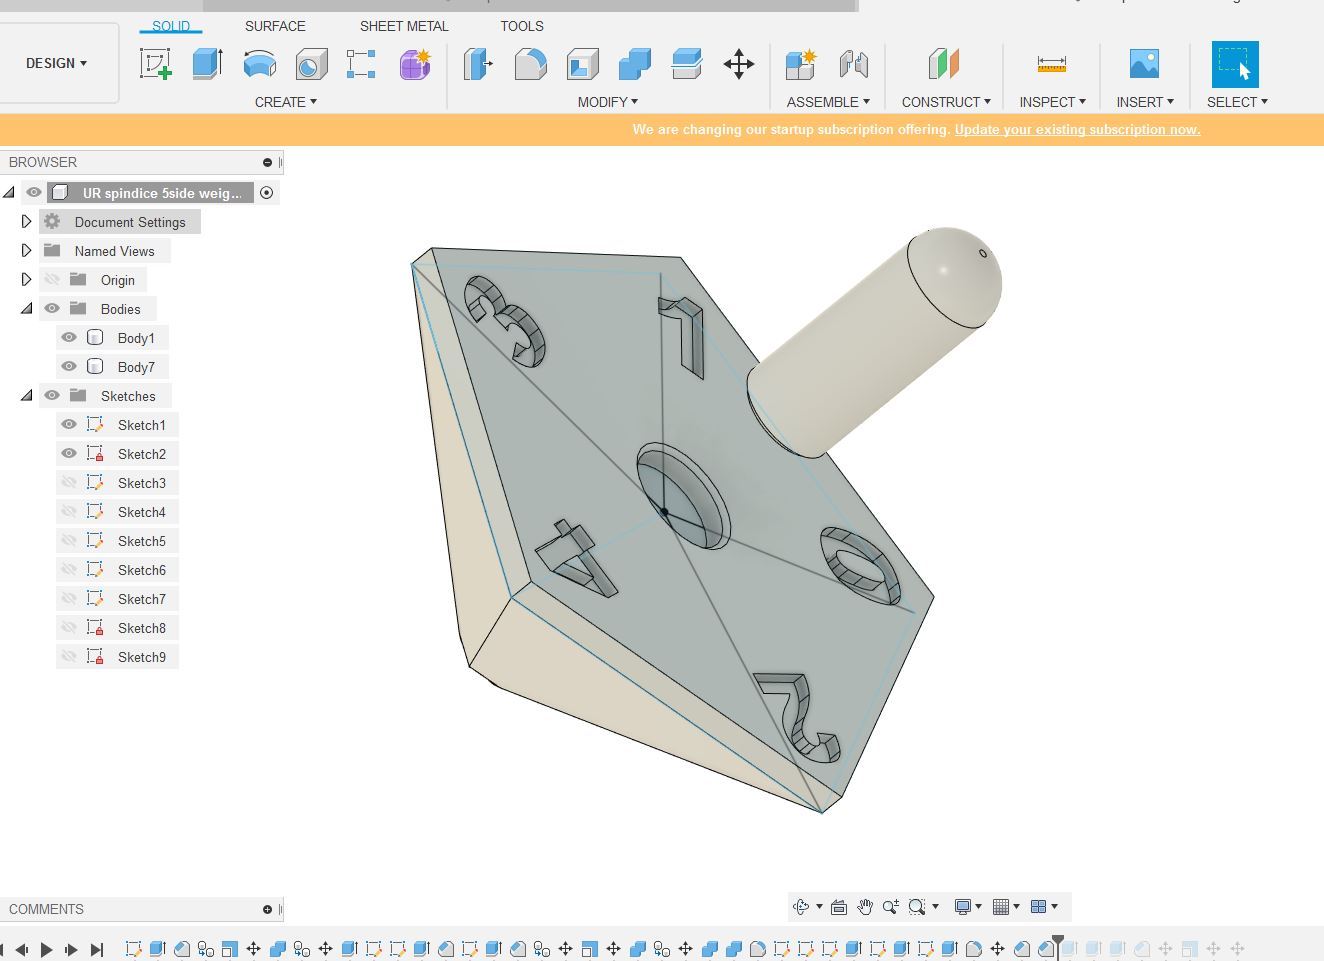
Task: Play the design timeline
Action: [46, 949]
